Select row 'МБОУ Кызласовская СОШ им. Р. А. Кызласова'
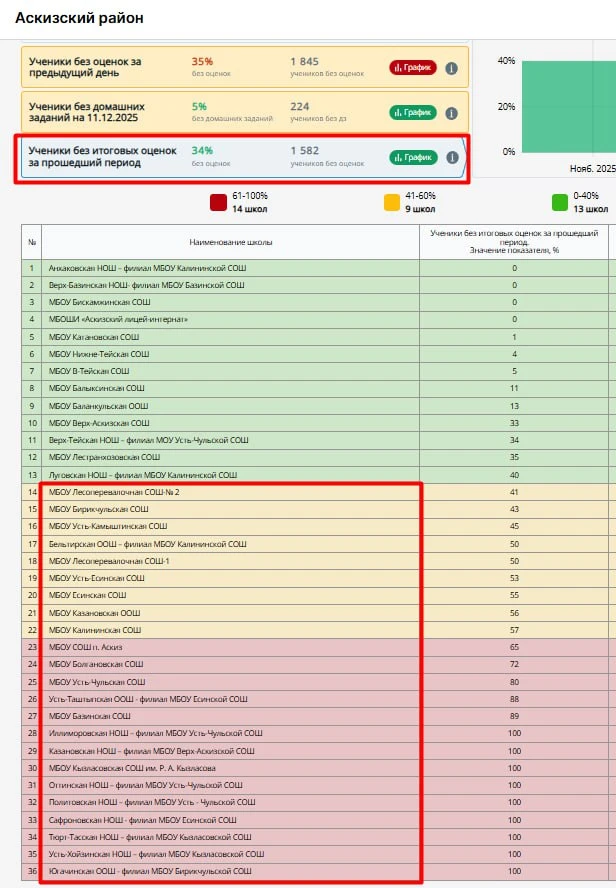 click(315, 769)
